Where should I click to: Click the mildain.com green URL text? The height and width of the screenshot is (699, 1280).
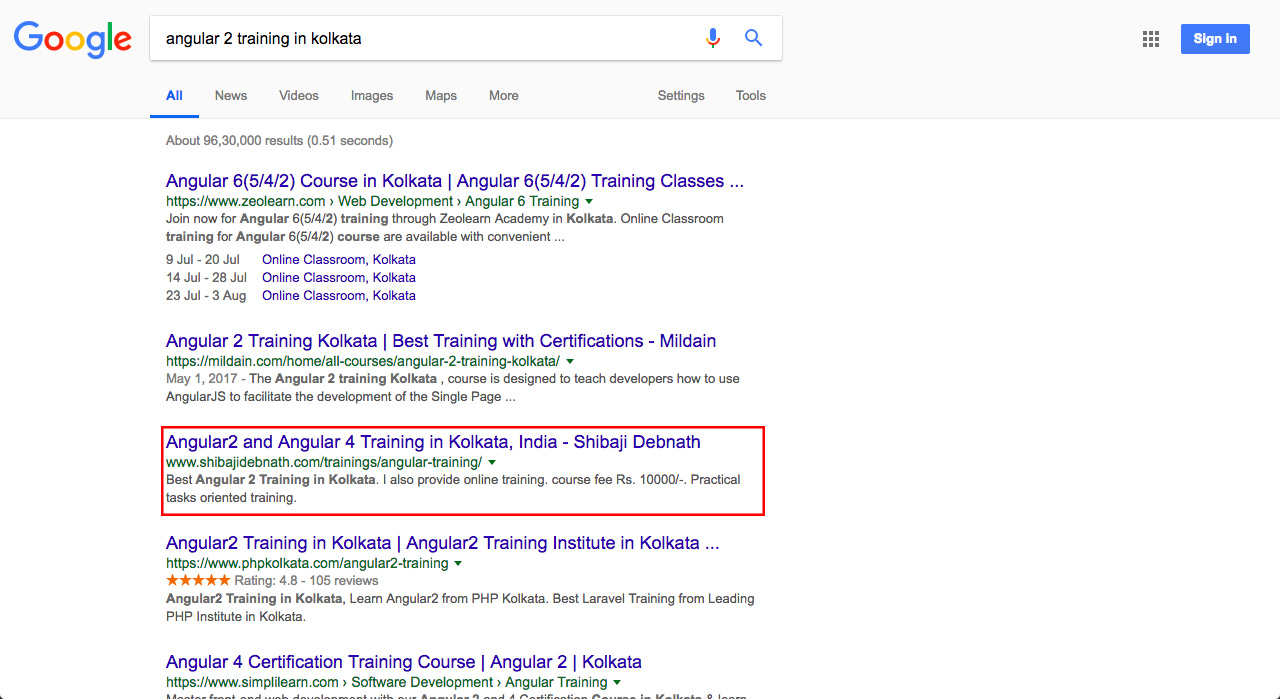coord(363,361)
